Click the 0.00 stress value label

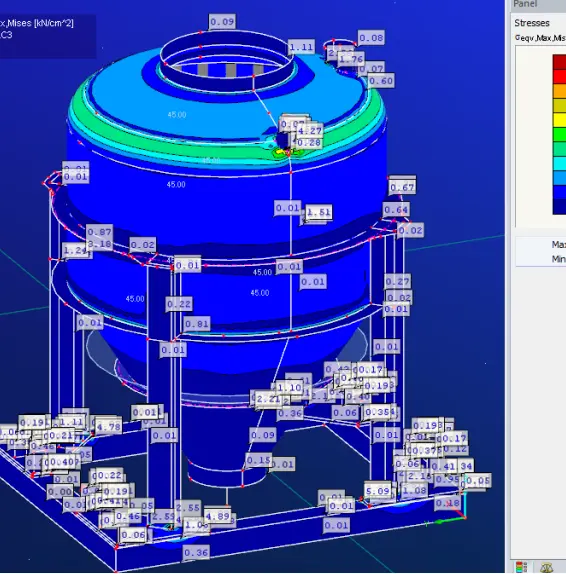point(60,492)
